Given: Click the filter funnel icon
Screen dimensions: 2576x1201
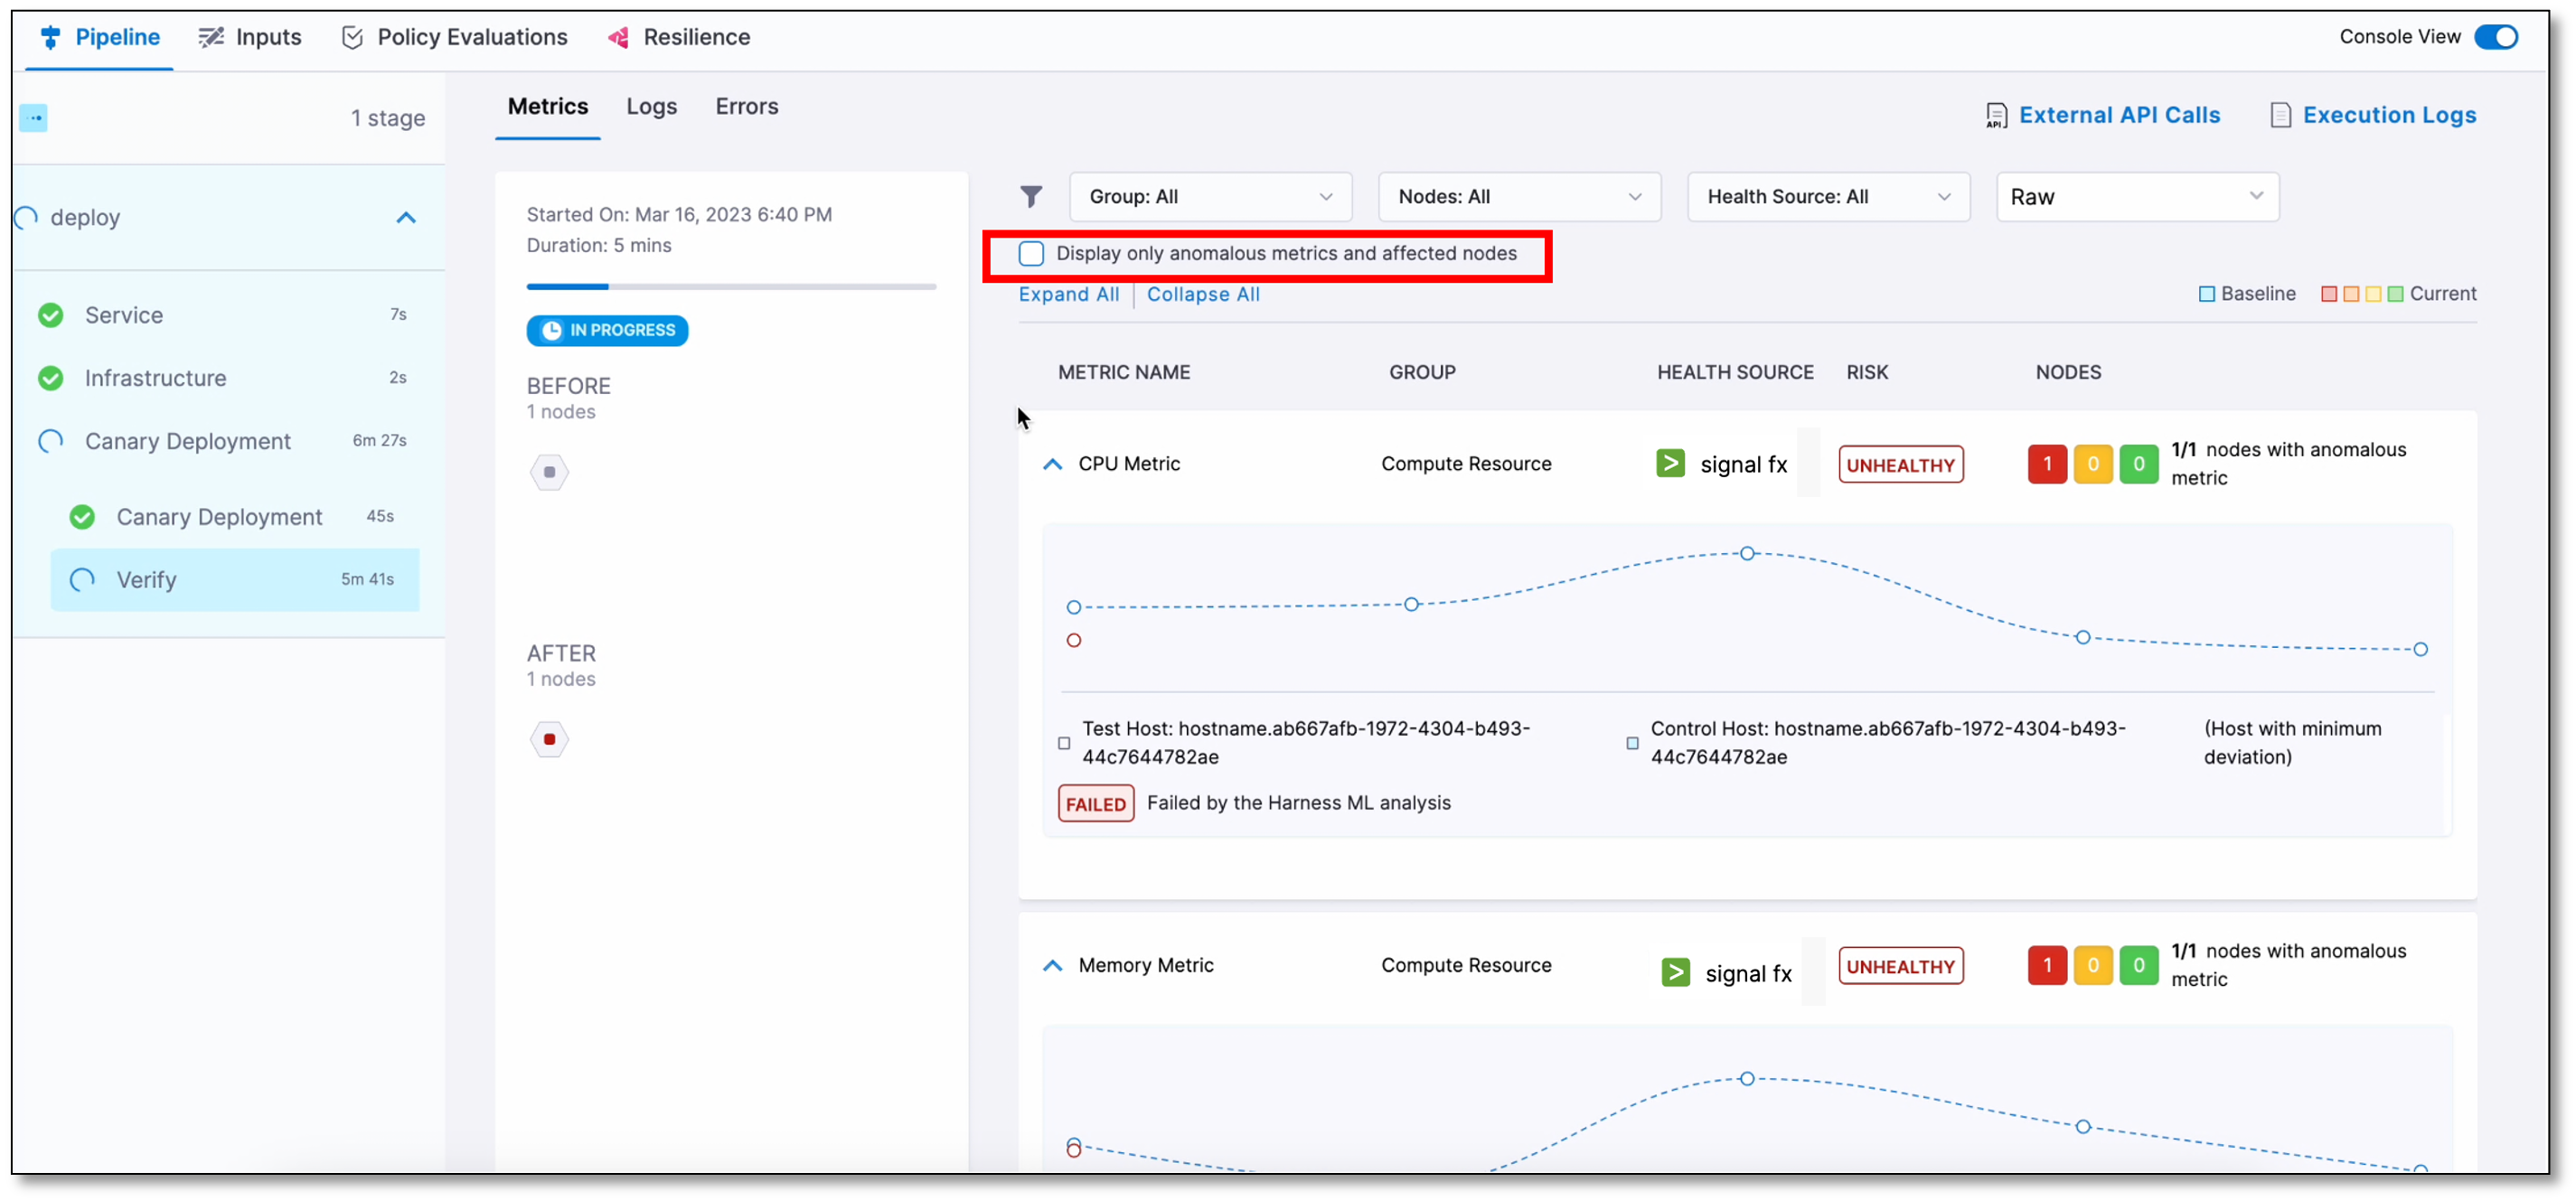Looking at the screenshot, I should coord(1030,195).
